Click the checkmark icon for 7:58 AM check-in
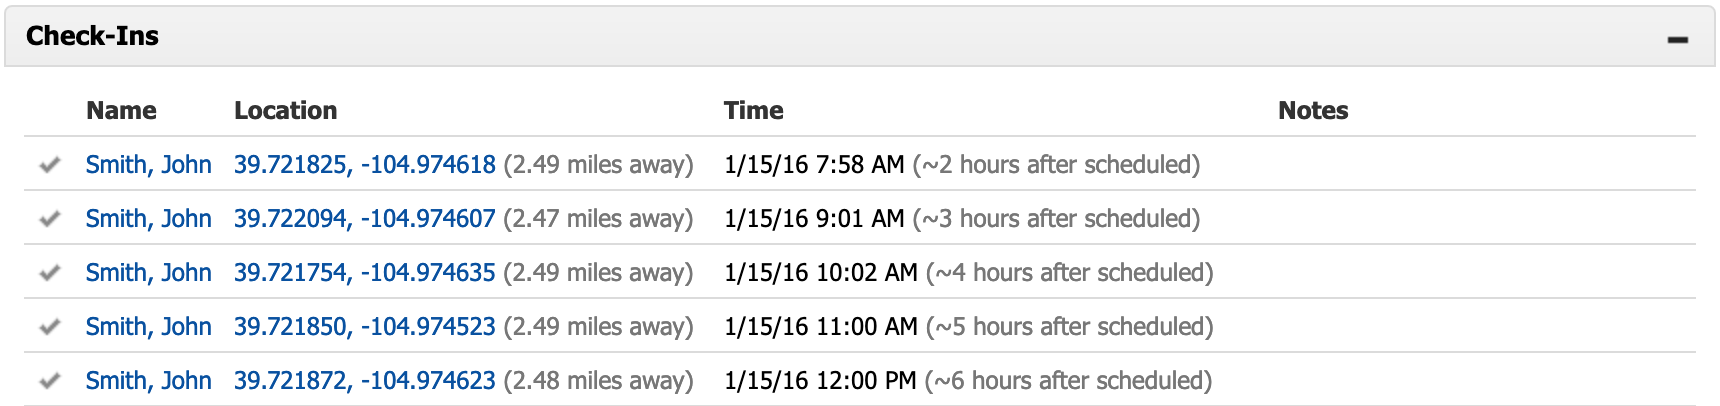Screen dimensions: 1720x406 click(x=50, y=165)
